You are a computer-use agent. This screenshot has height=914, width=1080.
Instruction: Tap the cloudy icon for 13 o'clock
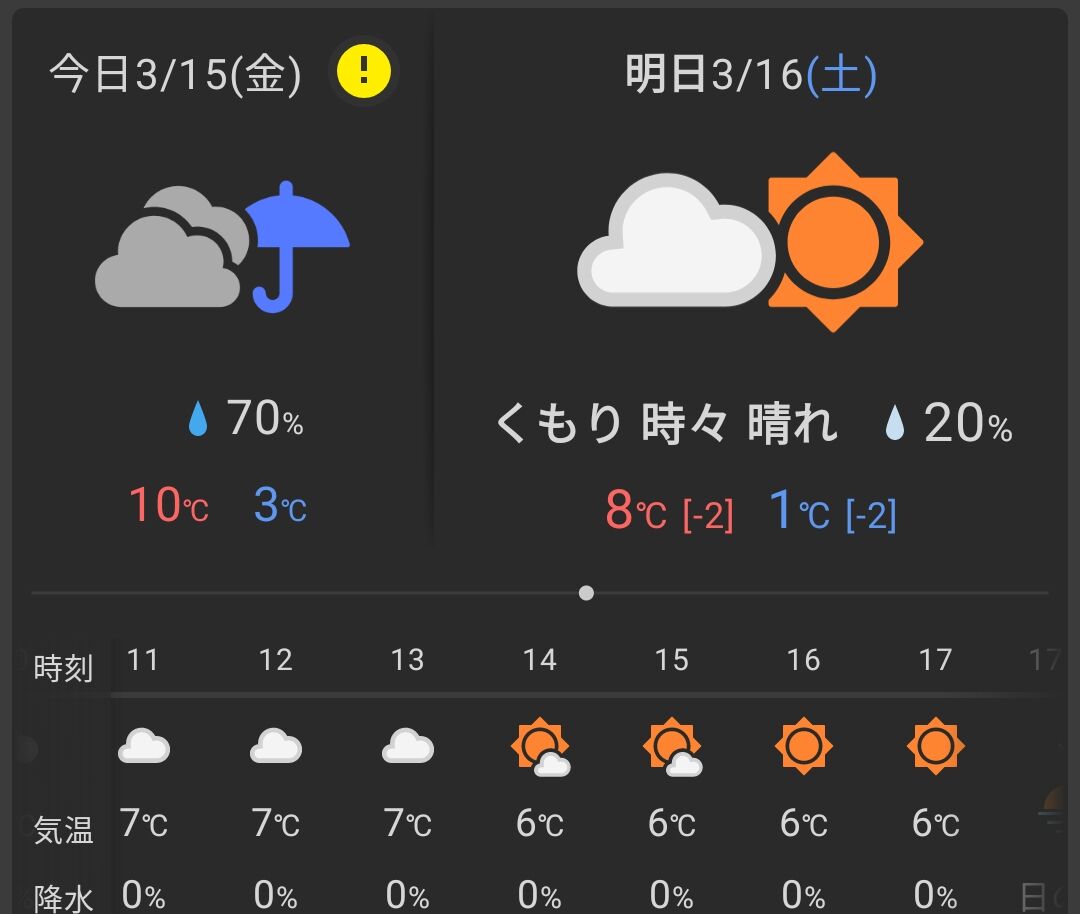pos(407,746)
